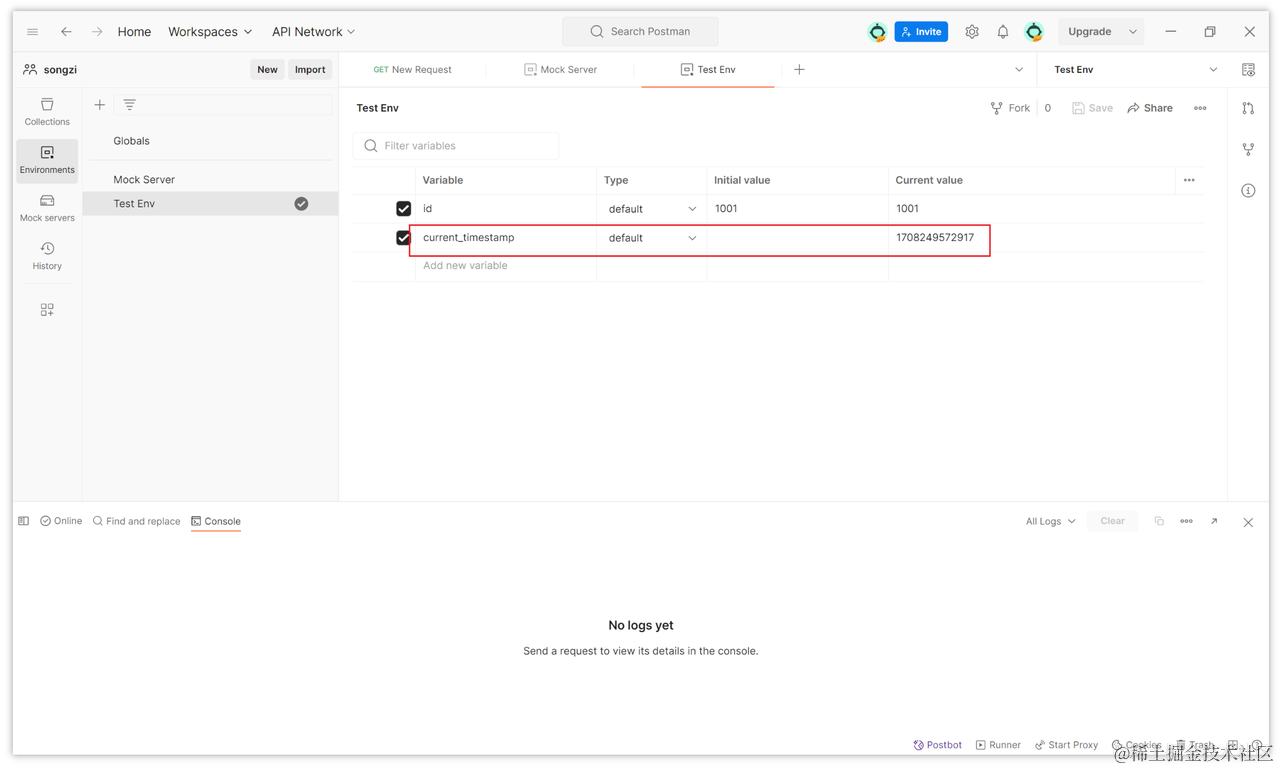Click Start Proxy in the status bar
Viewport: 1280px width, 770px height.
1066,745
